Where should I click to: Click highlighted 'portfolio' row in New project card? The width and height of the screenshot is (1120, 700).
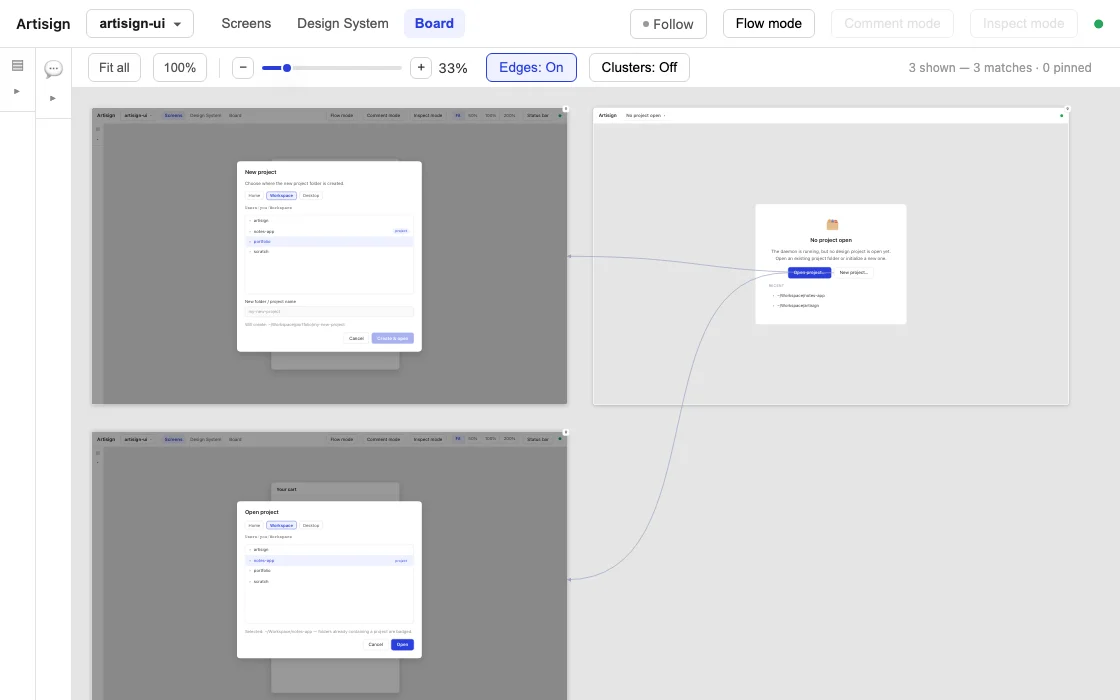click(329, 241)
